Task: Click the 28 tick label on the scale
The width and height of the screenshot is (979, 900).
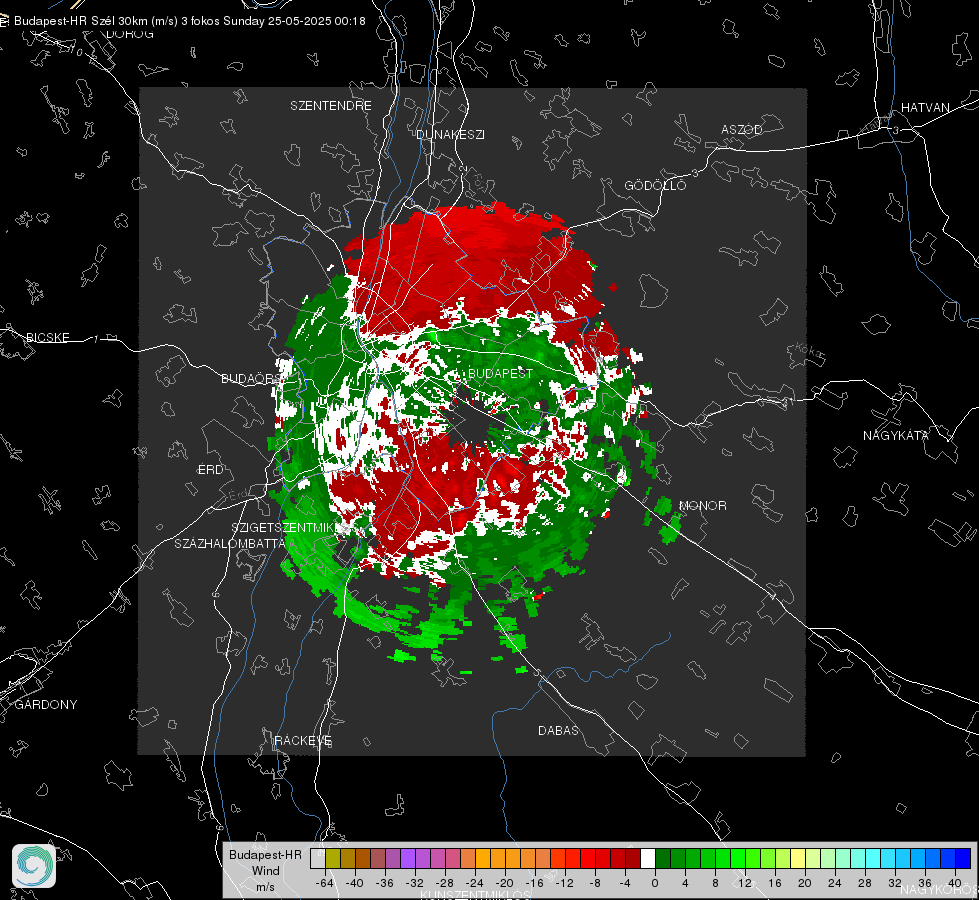Action: [x=865, y=883]
